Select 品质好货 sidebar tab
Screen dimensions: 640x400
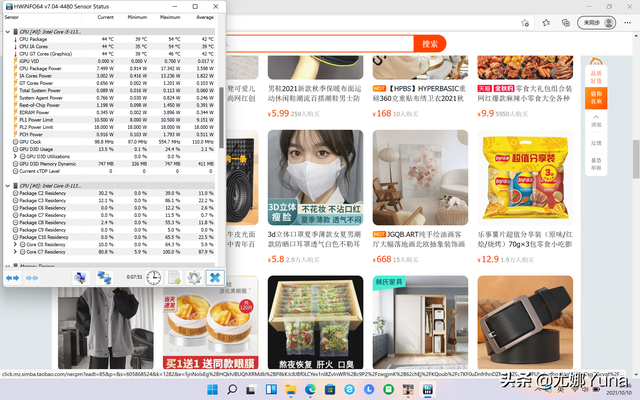(x=596, y=76)
